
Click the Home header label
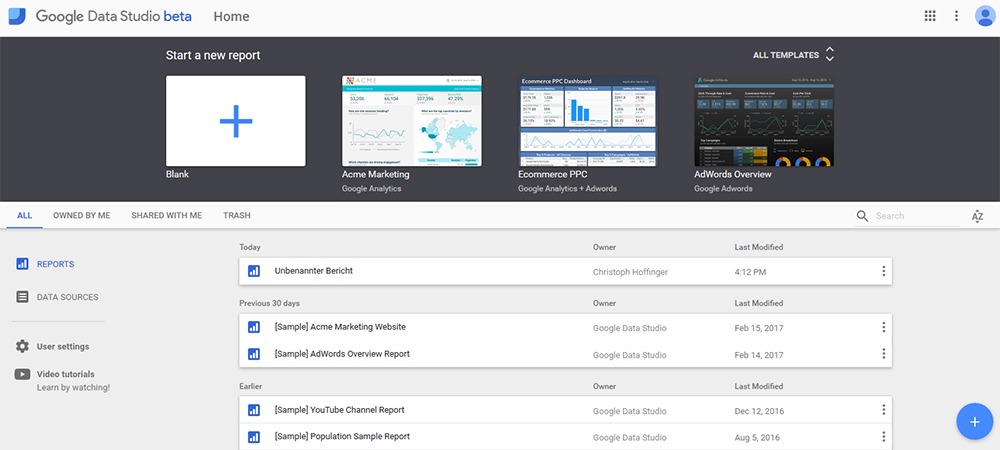232,17
